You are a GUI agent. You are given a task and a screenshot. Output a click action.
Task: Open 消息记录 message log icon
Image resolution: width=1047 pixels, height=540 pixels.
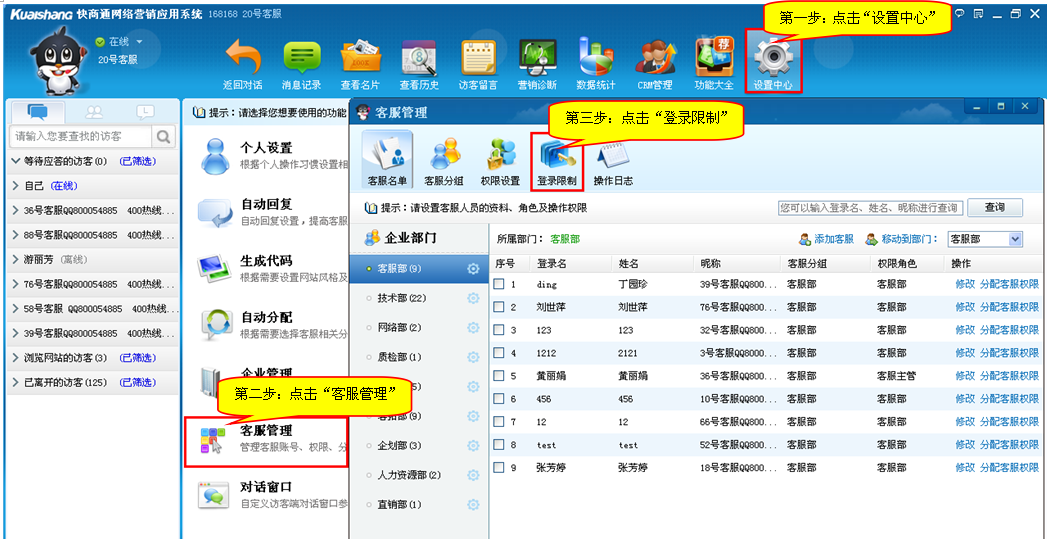coord(301,59)
